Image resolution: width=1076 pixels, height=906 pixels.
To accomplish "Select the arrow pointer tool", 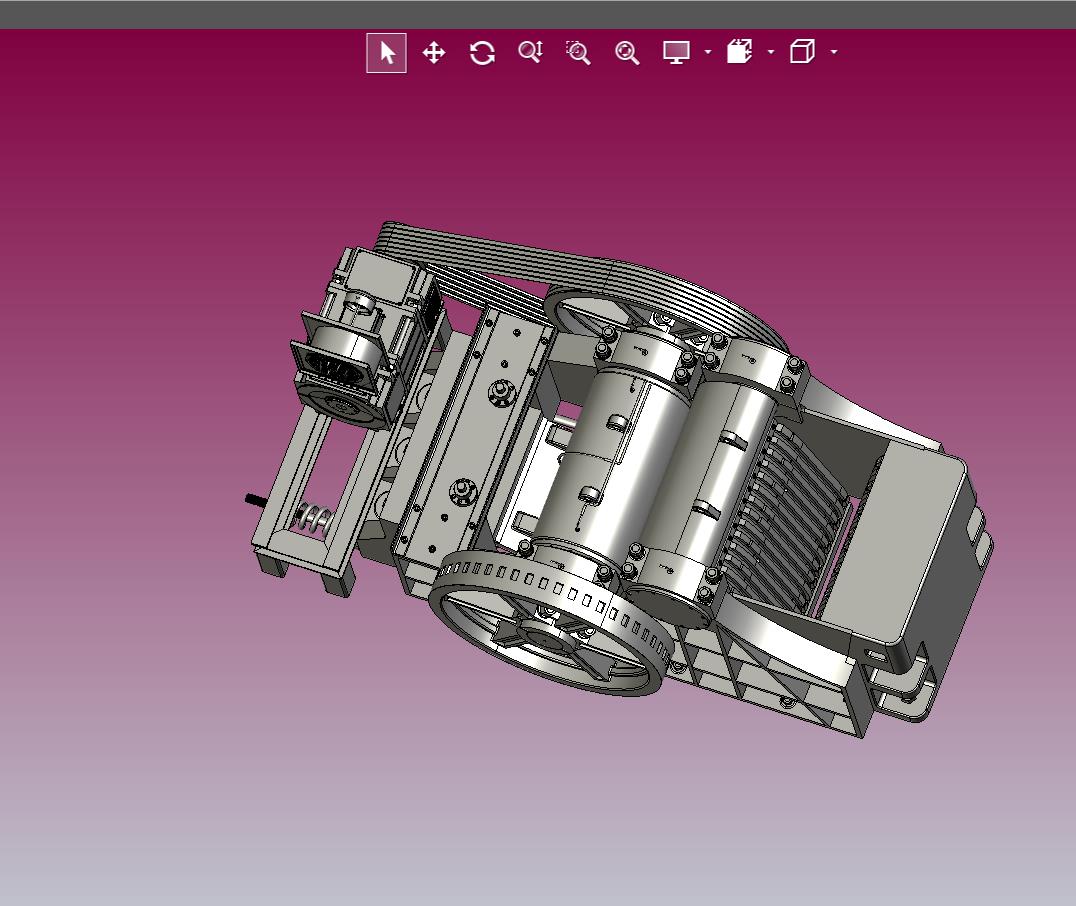I will pos(386,53).
